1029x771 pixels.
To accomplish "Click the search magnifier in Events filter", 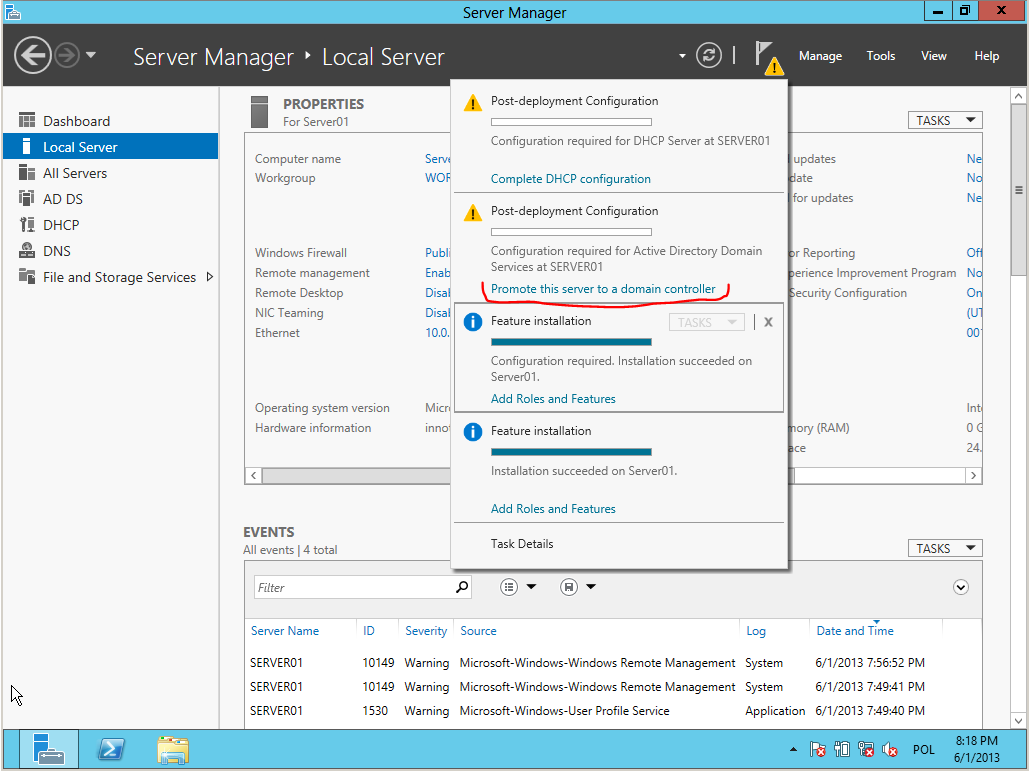I will (462, 587).
